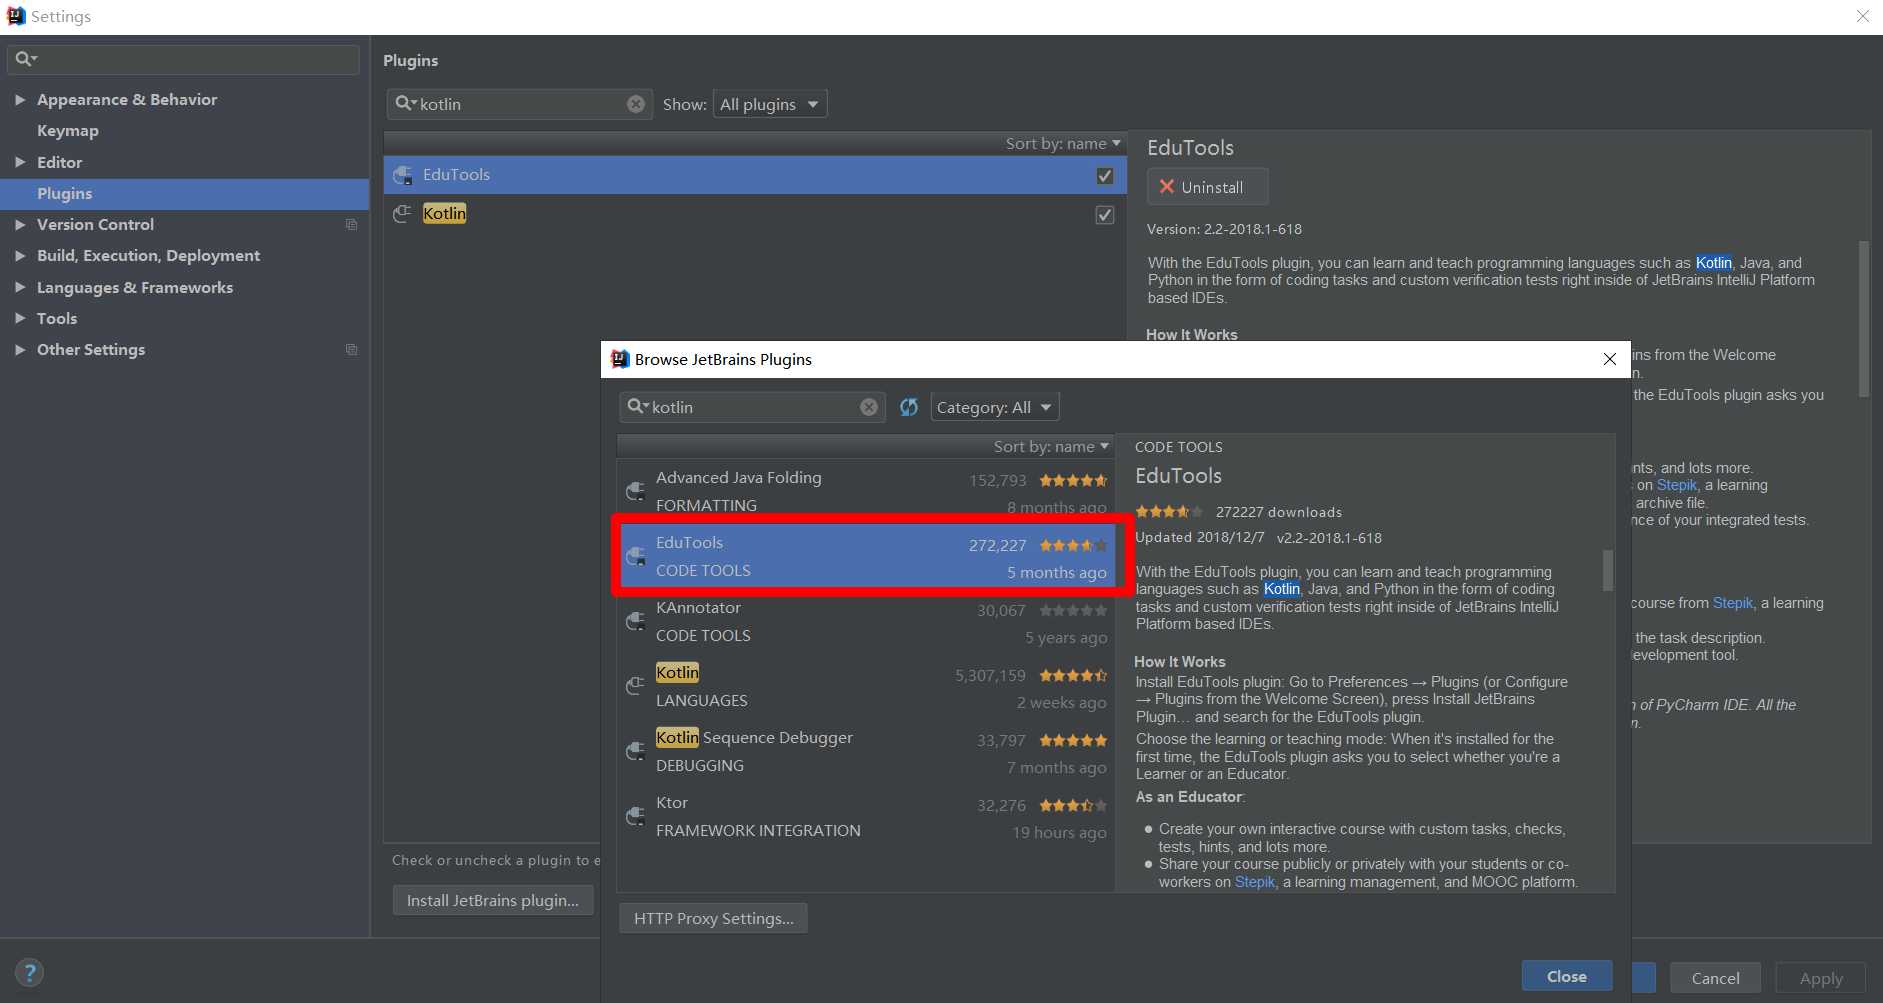Image resolution: width=1883 pixels, height=1003 pixels.
Task: Open the Show: All plugins dropdown
Action: 770,104
